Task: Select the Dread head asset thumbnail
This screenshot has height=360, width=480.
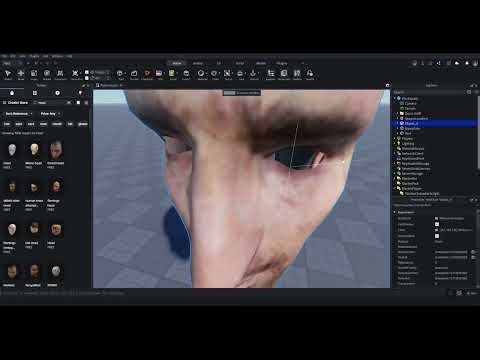Action: pos(56,151)
